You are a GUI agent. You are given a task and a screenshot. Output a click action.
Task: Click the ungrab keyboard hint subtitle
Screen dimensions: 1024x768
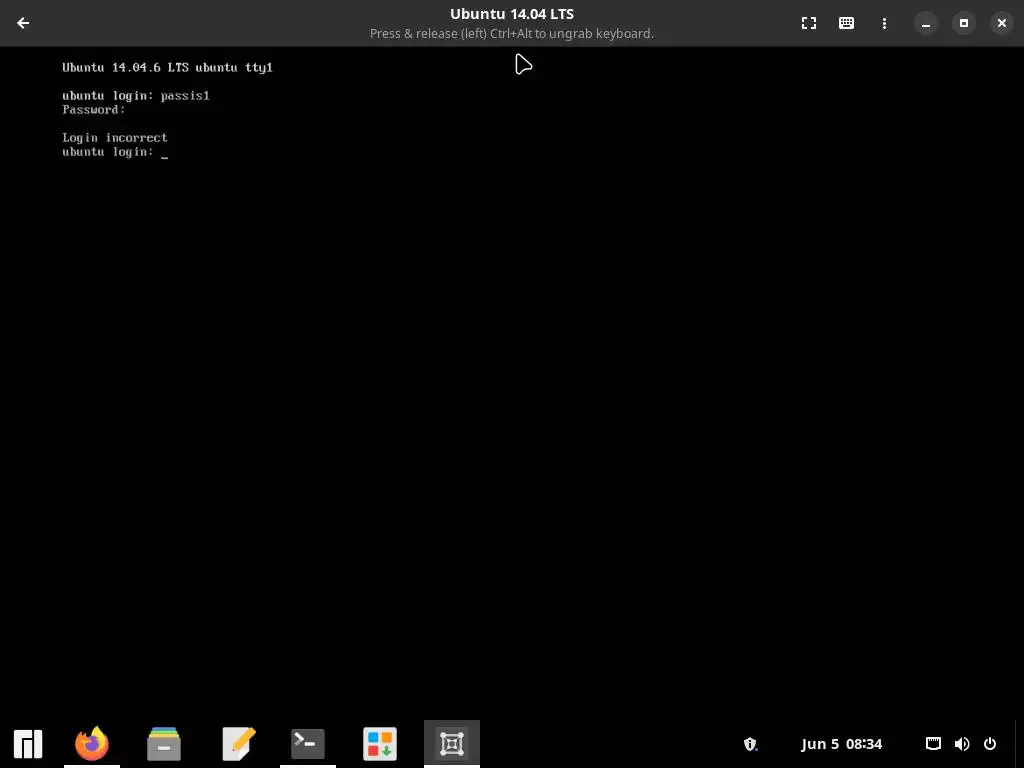pyautogui.click(x=512, y=33)
